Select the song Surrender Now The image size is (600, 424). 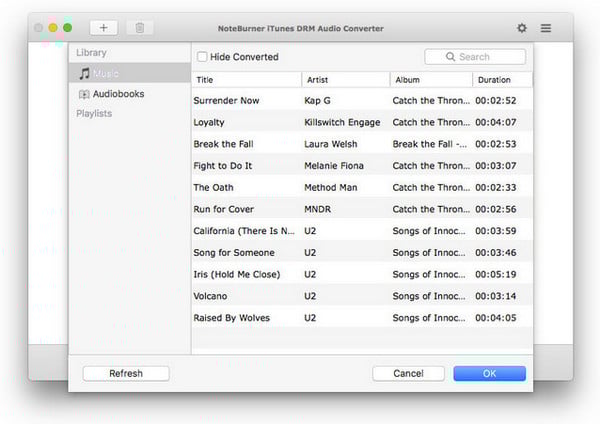click(x=226, y=101)
